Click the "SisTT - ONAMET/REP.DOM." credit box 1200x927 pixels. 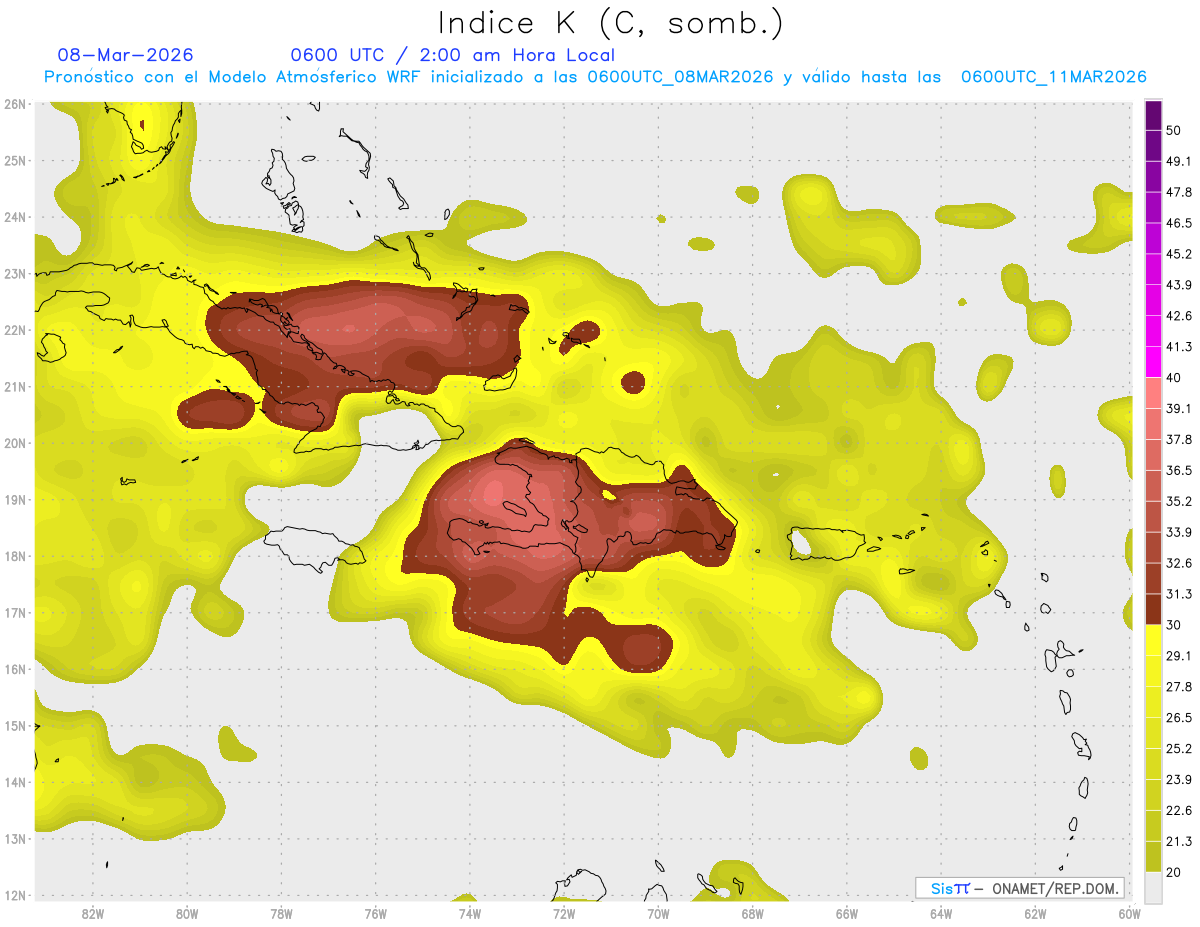click(1019, 888)
